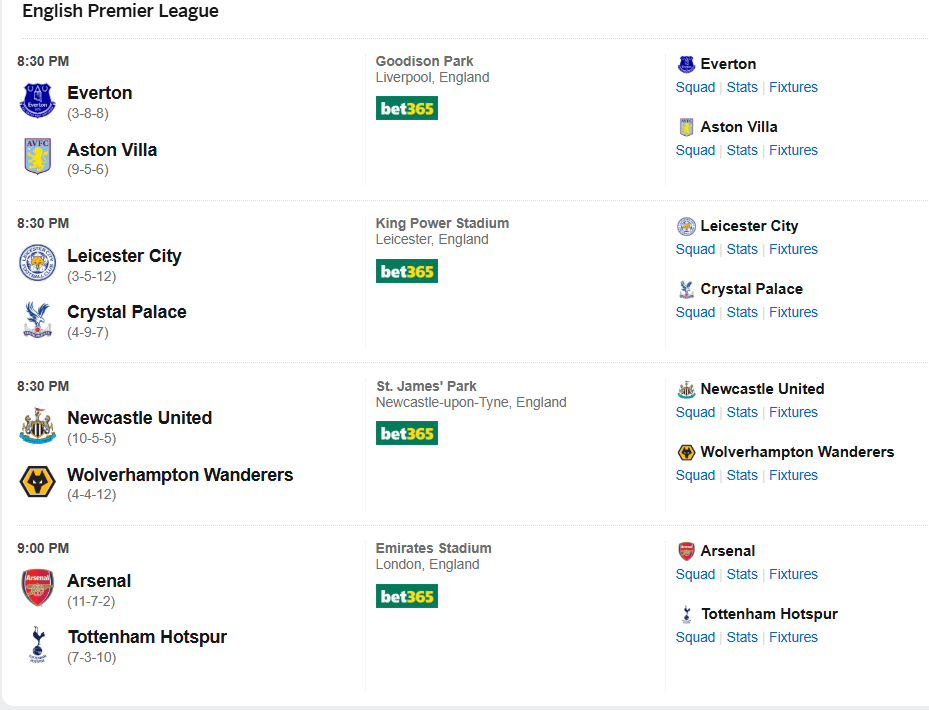Click the bet365 logo under King Power Stadium
Image resolution: width=929 pixels, height=710 pixels.
tap(407, 271)
